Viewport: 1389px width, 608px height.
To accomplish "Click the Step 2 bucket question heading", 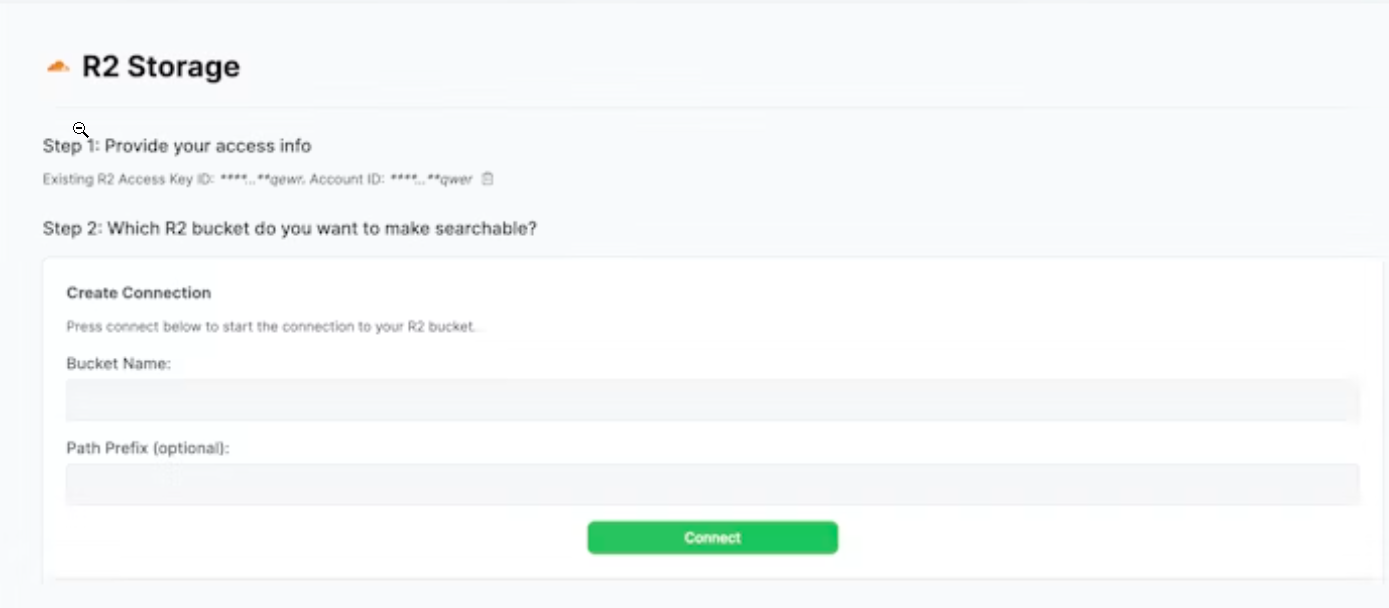I will (x=289, y=228).
